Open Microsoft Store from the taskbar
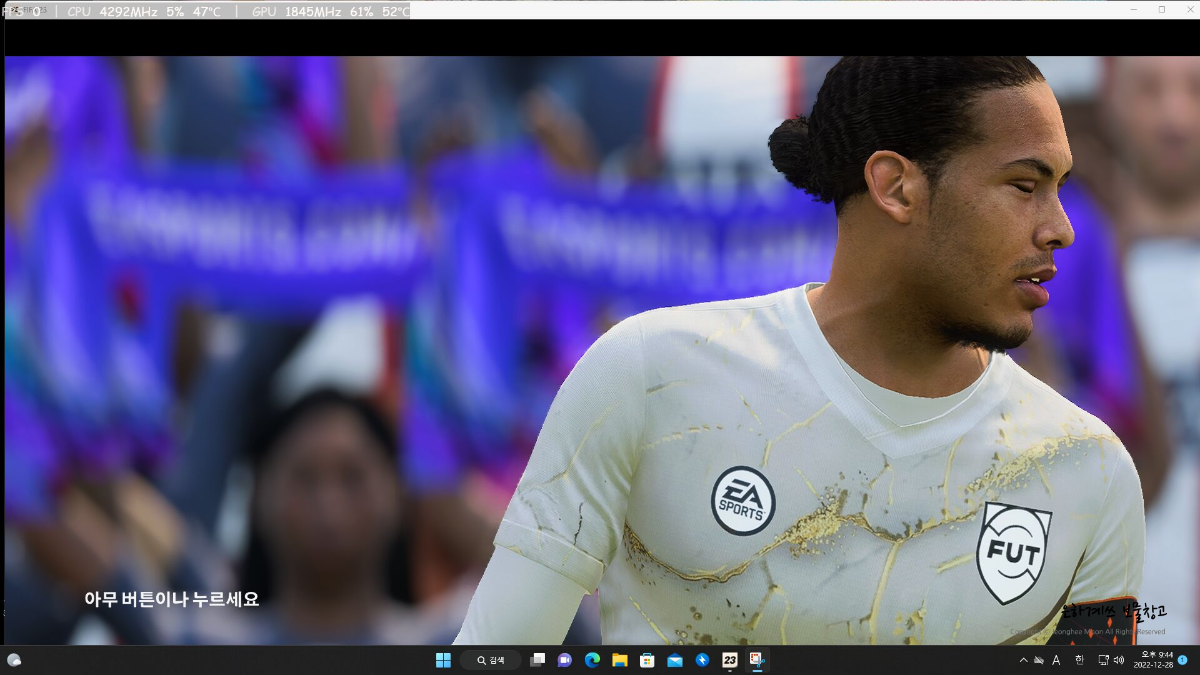The height and width of the screenshot is (675, 1200). click(647, 660)
